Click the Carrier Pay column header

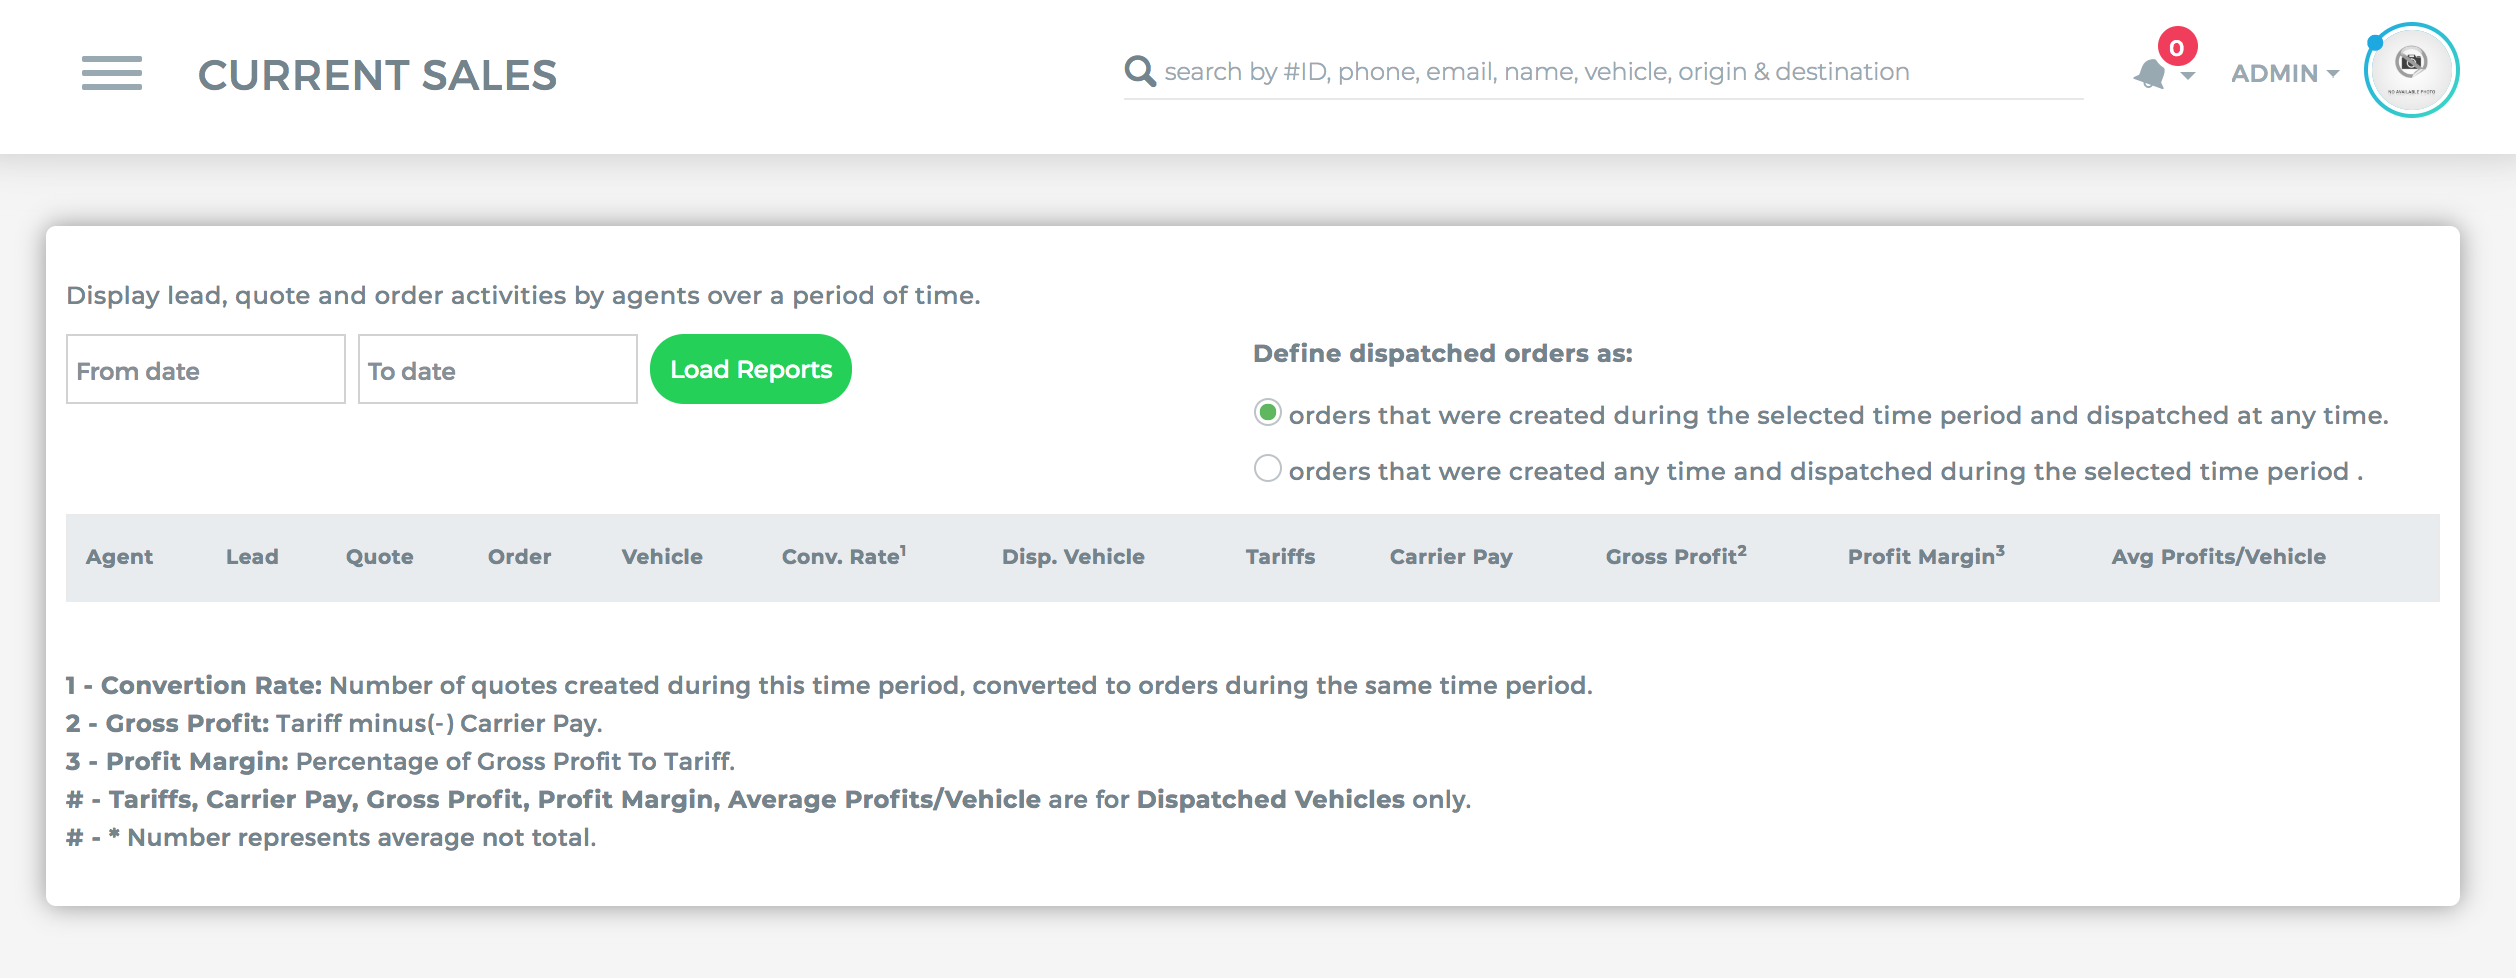tap(1451, 557)
